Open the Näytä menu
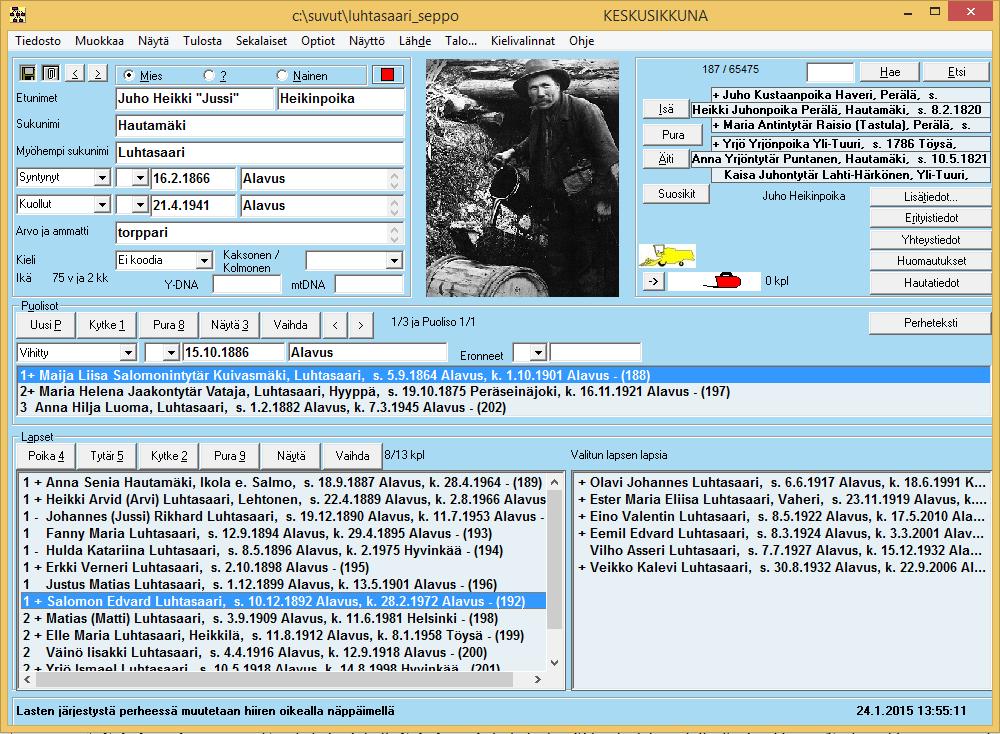The width and height of the screenshot is (1000, 734). pos(154,41)
